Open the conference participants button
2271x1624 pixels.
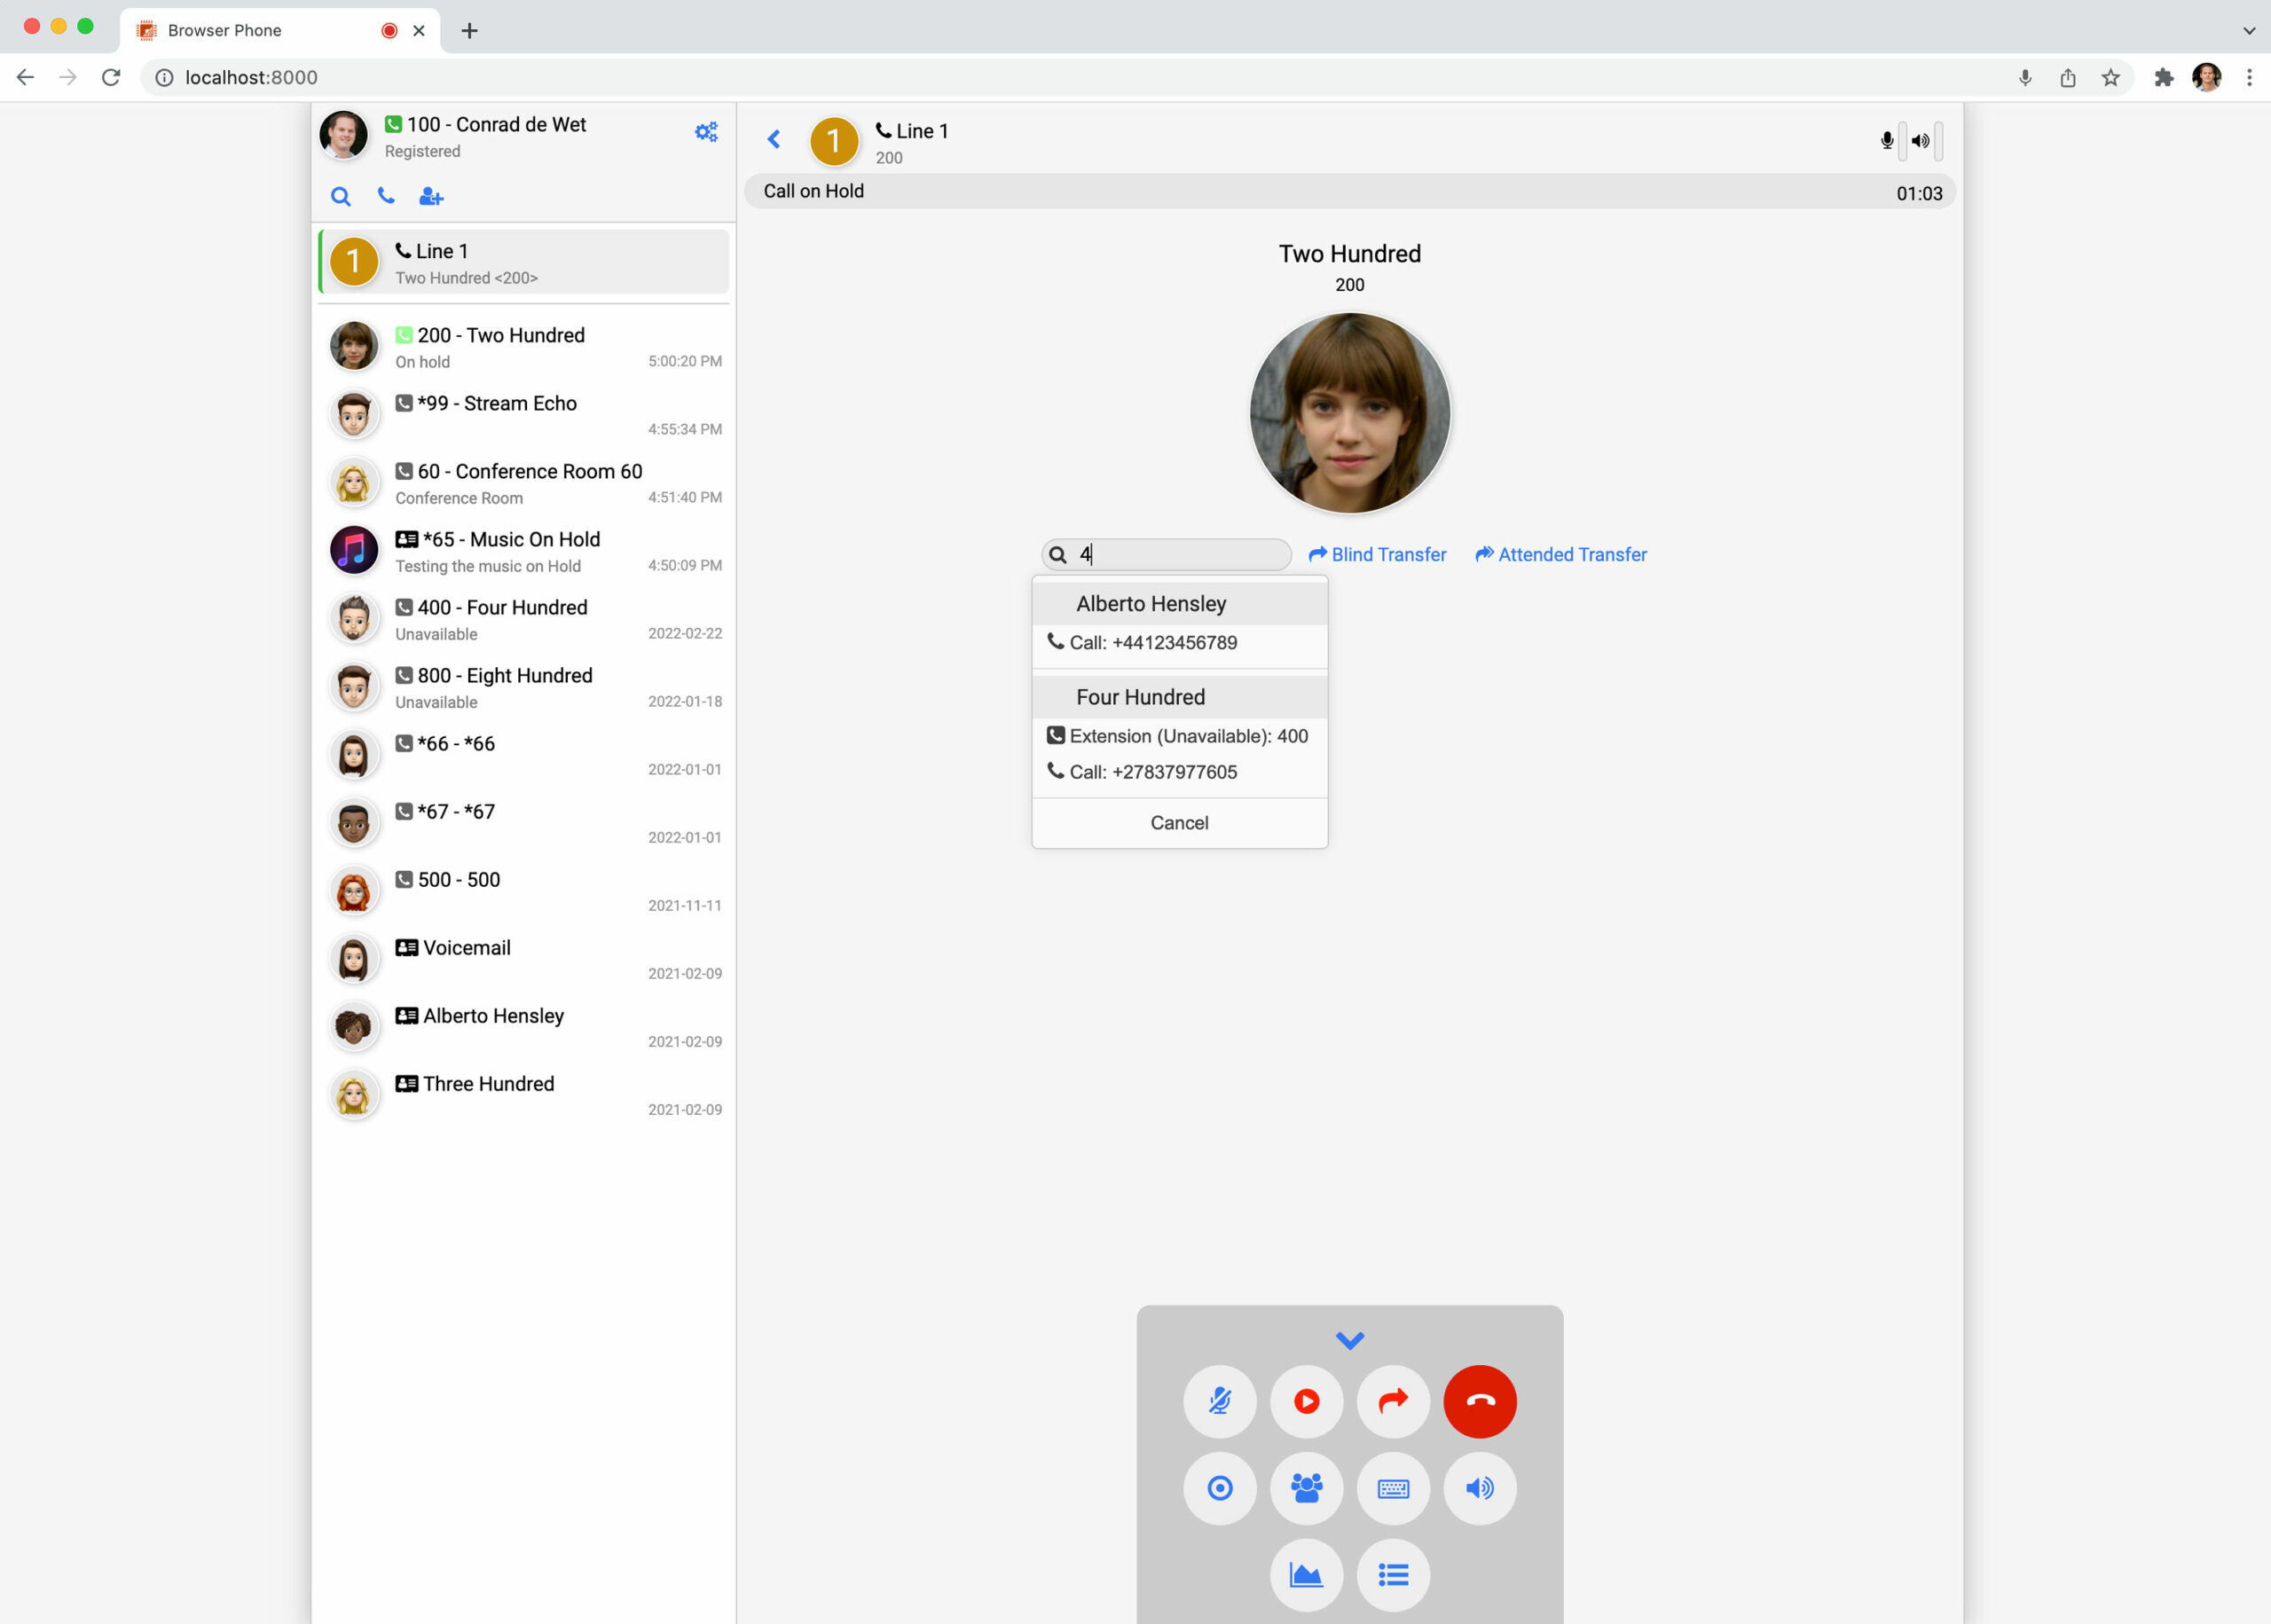point(1306,1488)
